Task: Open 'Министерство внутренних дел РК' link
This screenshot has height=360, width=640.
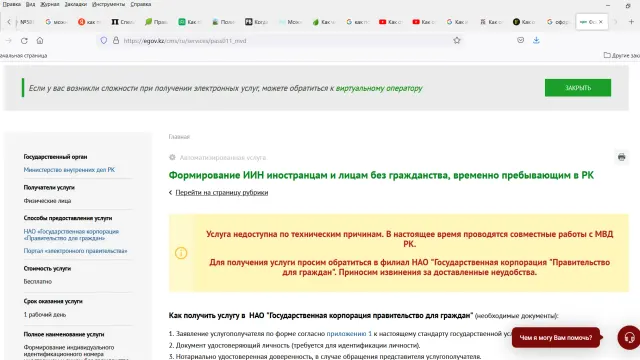Action: [x=69, y=170]
